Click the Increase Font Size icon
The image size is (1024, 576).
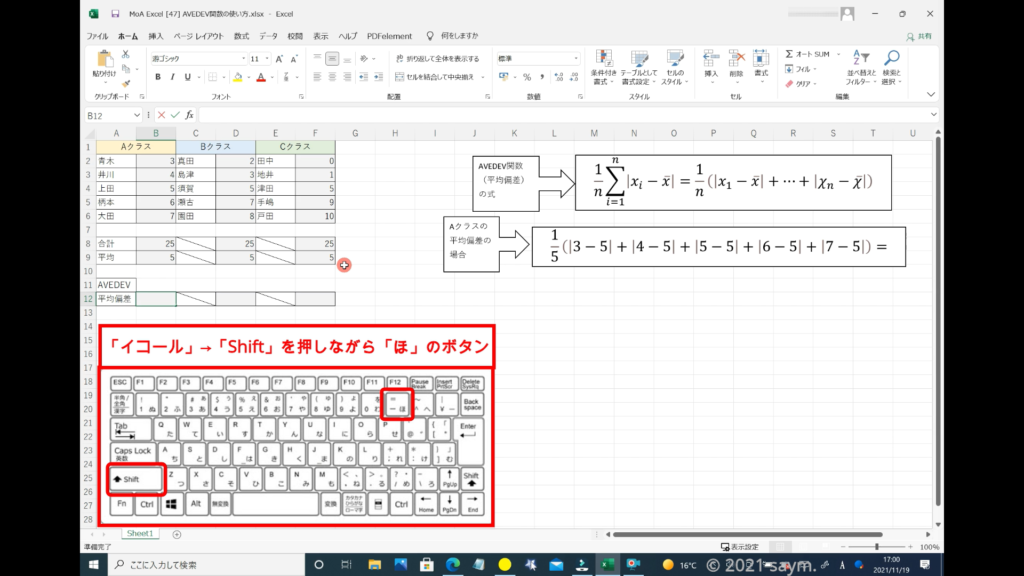277,59
